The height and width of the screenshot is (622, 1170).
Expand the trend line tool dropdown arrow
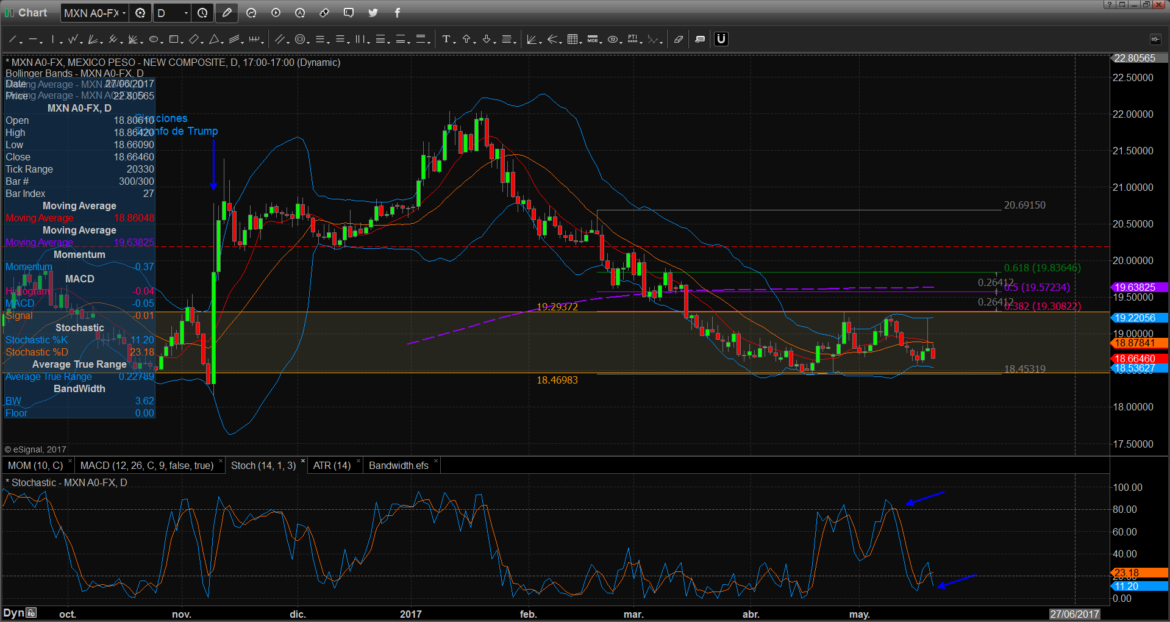coord(21,42)
